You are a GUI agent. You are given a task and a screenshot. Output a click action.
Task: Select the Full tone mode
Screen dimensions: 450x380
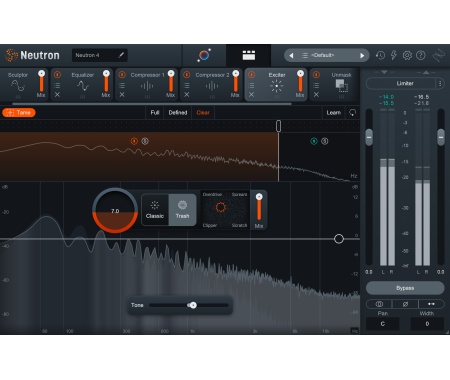[x=155, y=113]
